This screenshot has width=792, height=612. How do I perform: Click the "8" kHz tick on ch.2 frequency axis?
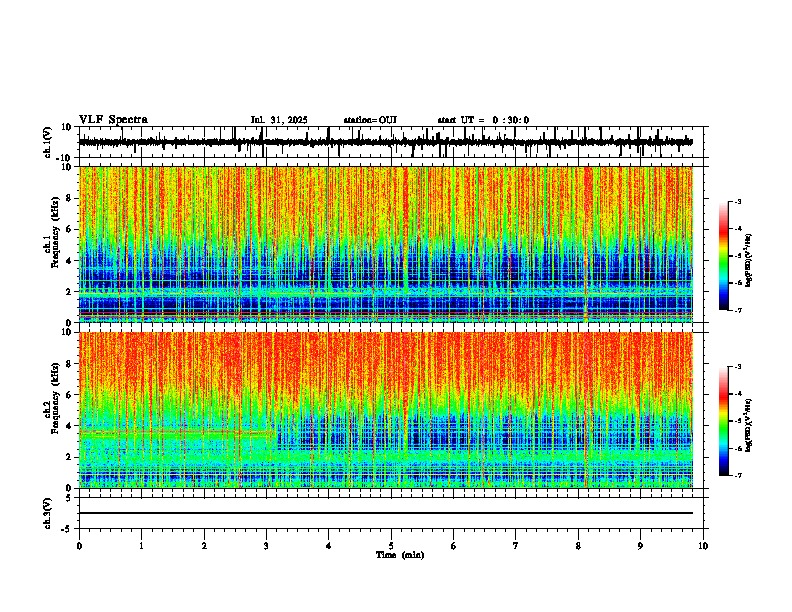70,364
